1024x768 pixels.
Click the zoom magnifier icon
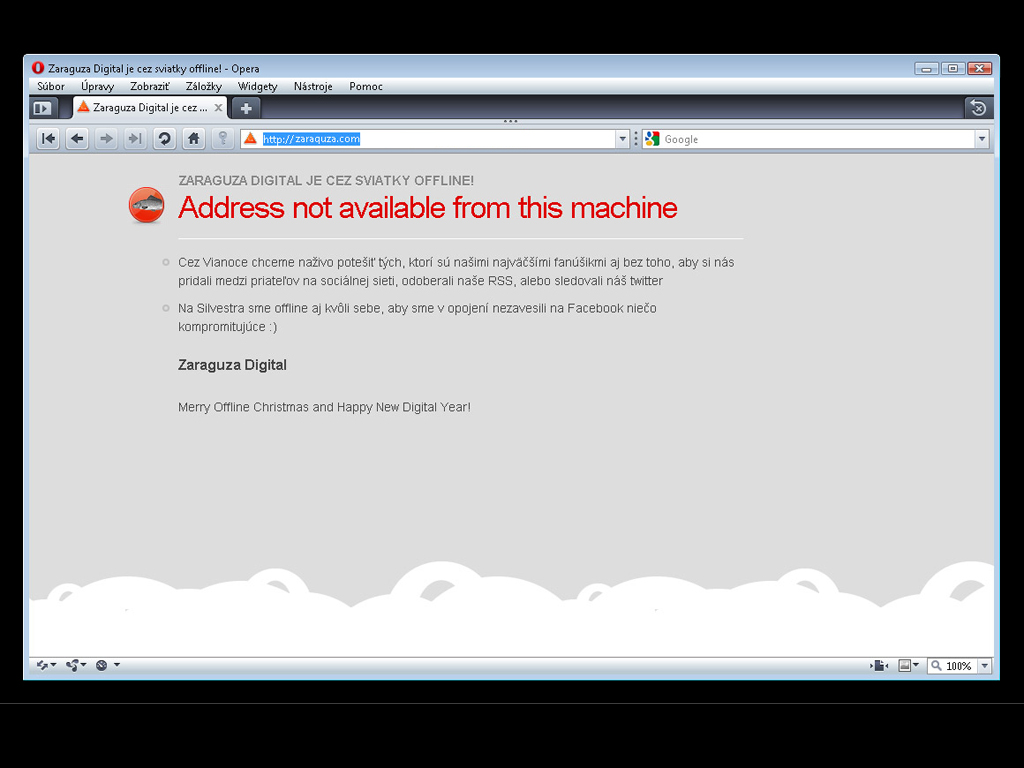click(x=936, y=665)
